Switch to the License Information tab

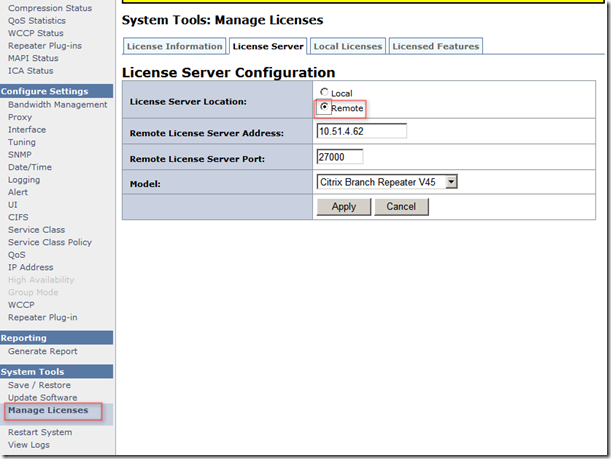tap(175, 46)
